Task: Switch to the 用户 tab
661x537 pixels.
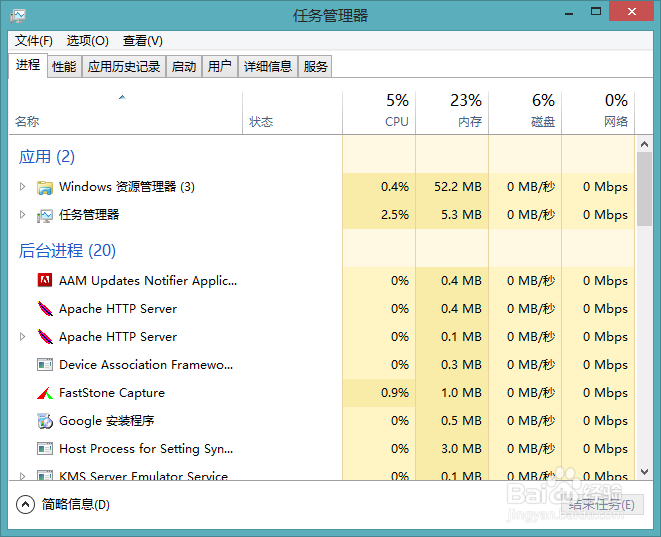Action: [x=220, y=67]
